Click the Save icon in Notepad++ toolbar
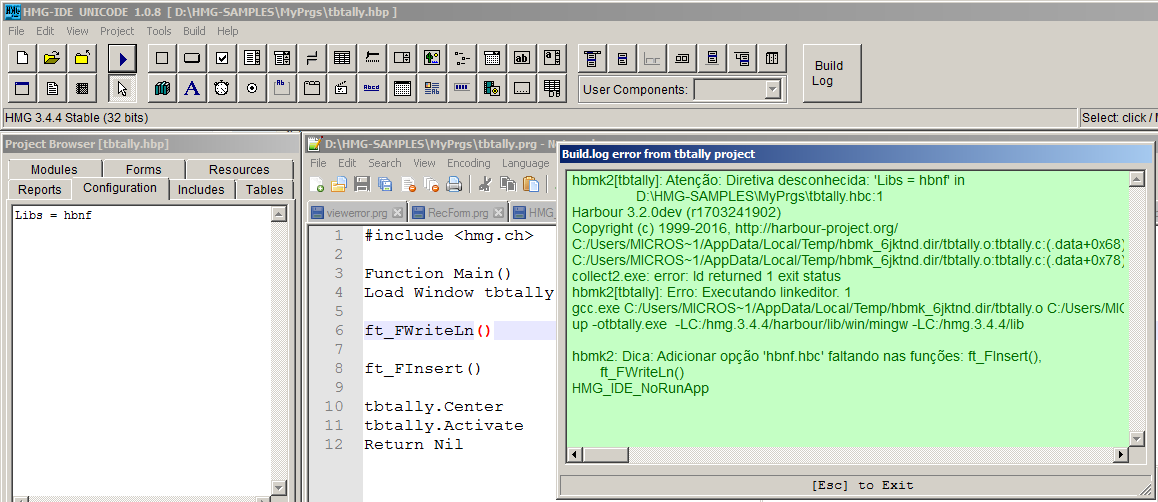 362,184
